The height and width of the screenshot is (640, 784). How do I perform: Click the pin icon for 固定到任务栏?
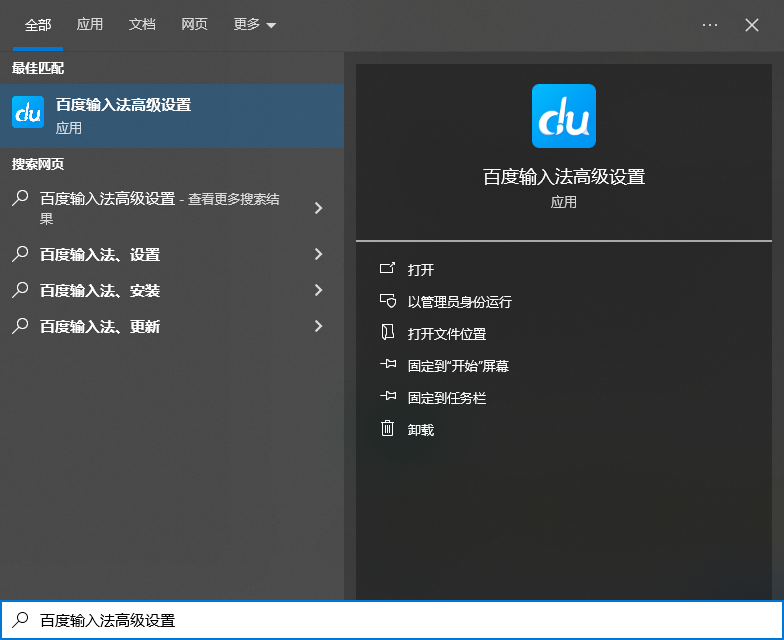click(x=388, y=396)
